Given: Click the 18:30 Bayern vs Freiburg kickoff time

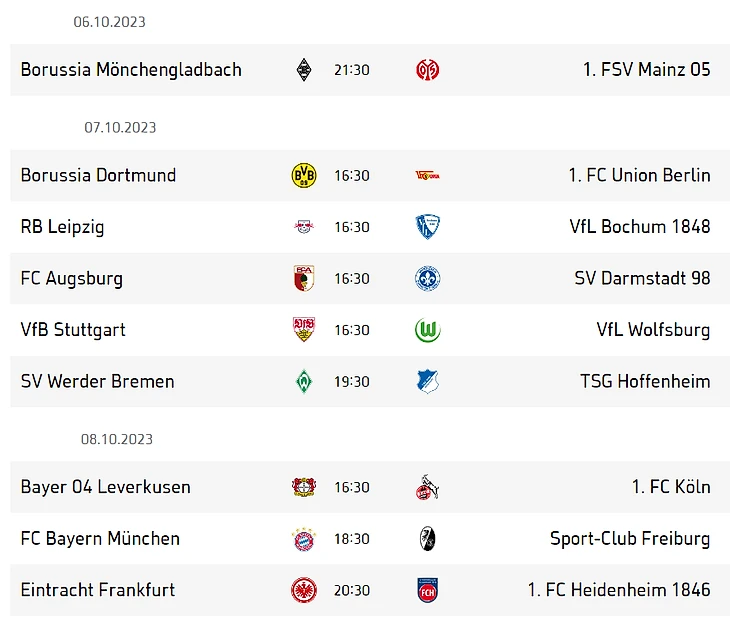Looking at the screenshot, I should click(352, 539).
